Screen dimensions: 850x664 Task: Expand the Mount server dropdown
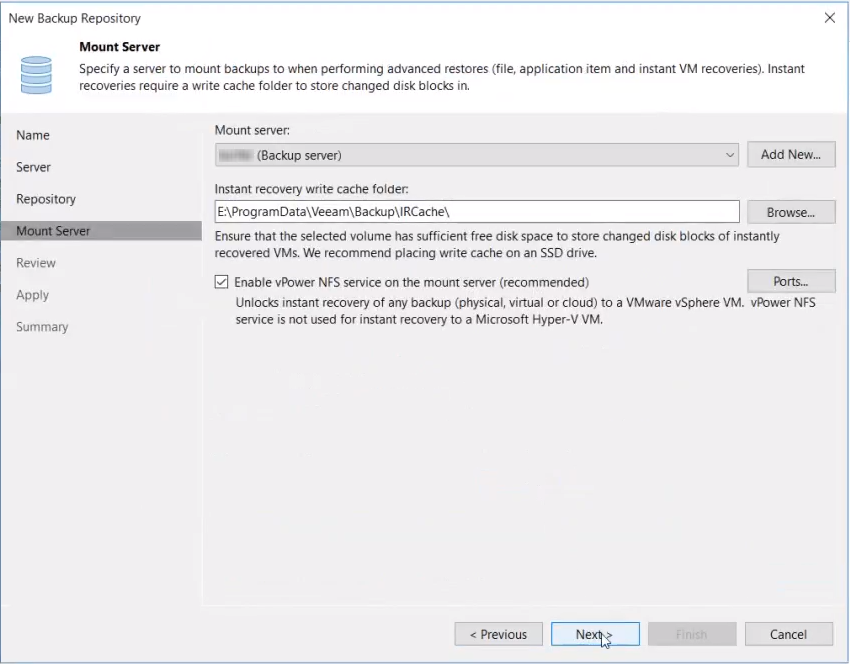(x=729, y=155)
